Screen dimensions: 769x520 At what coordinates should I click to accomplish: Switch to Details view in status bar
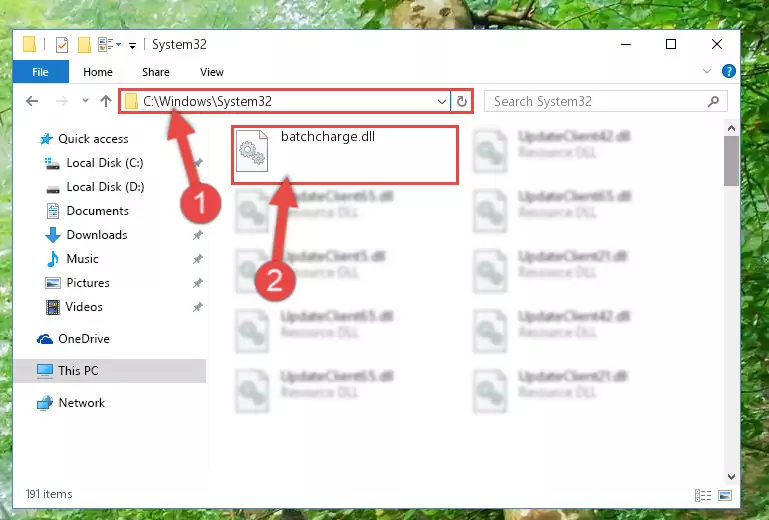click(x=703, y=495)
